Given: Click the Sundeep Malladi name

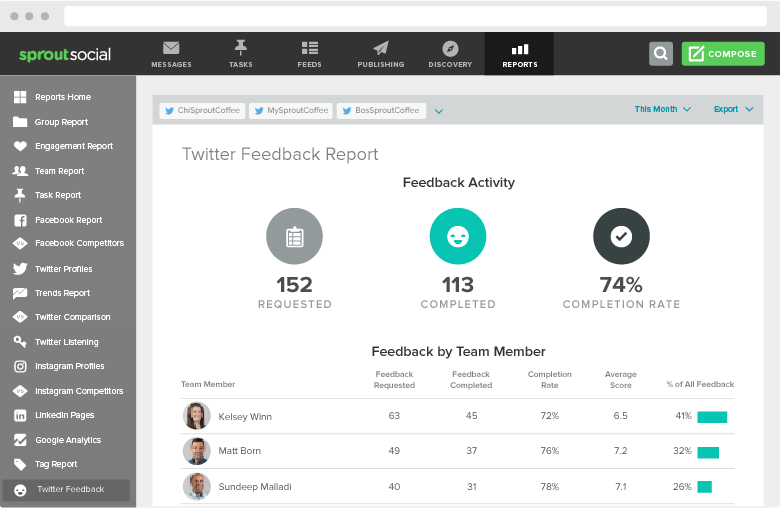Looking at the screenshot, I should coord(255,487).
